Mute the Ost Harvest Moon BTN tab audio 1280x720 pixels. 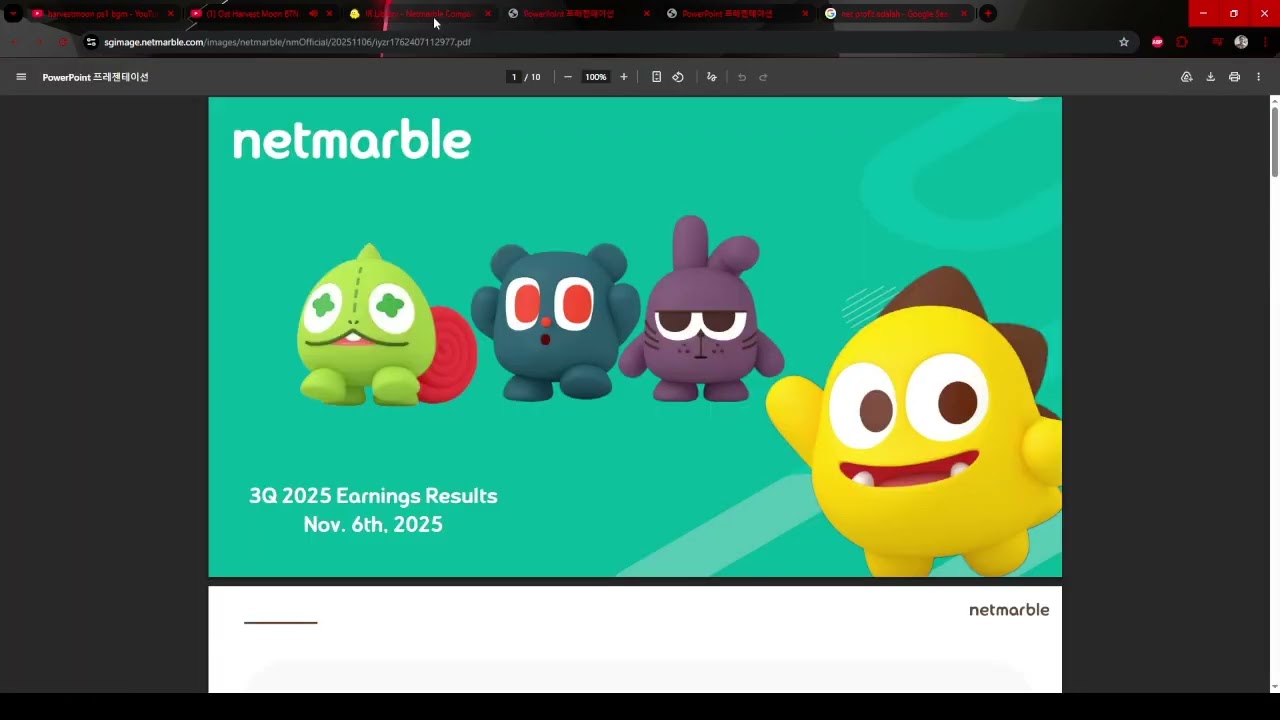click(314, 14)
